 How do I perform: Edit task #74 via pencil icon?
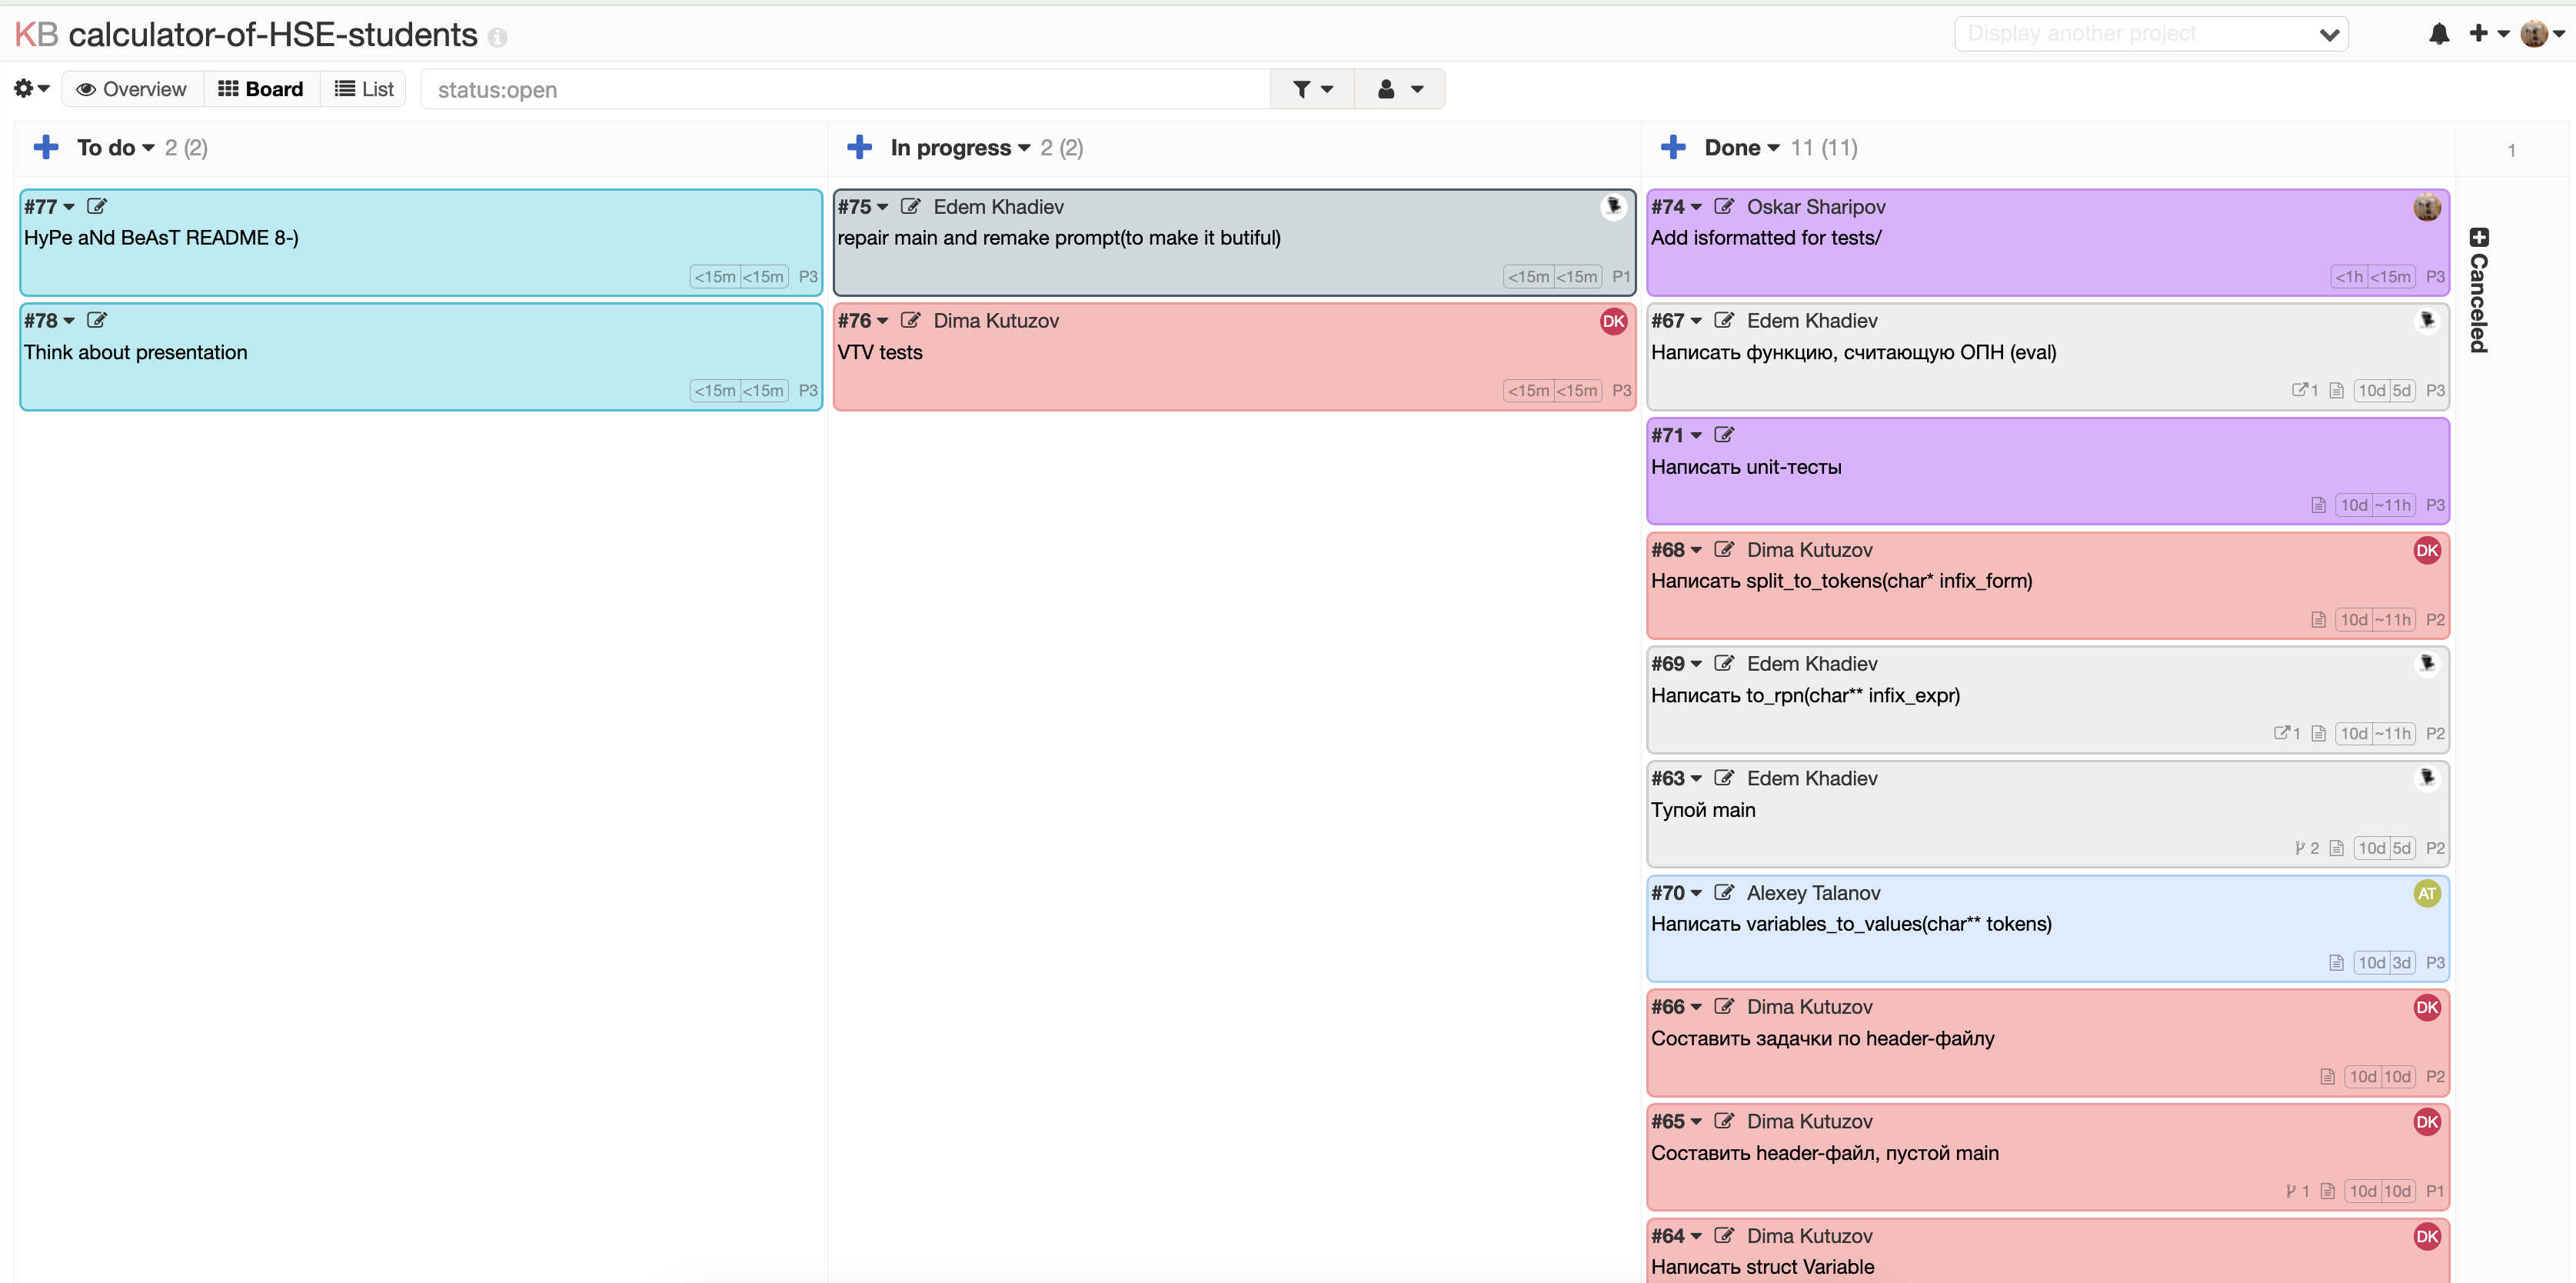[x=1724, y=206]
